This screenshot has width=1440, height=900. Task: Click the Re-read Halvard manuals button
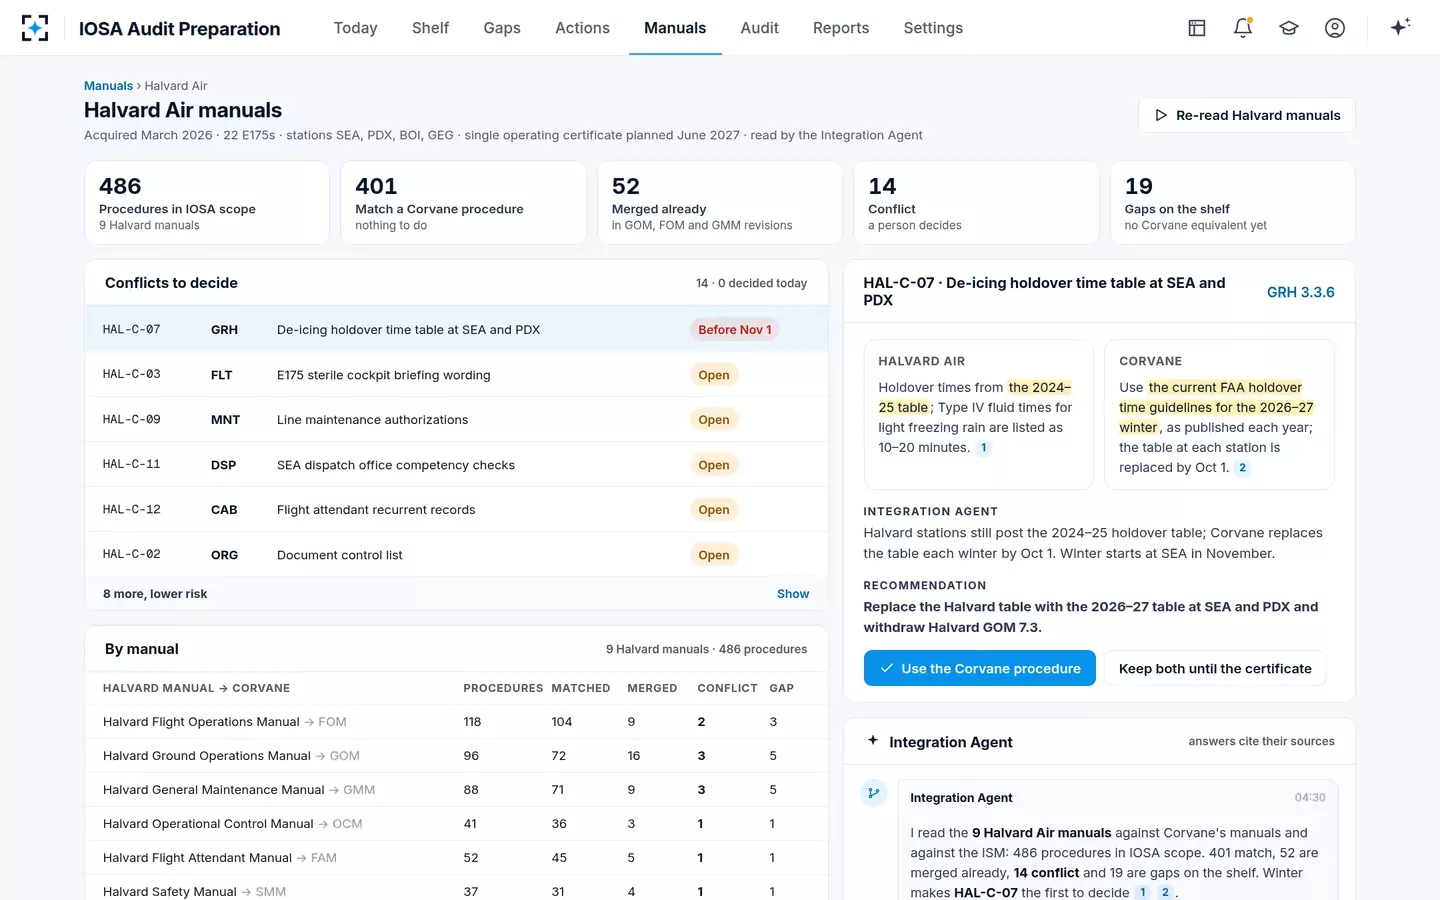point(1247,115)
